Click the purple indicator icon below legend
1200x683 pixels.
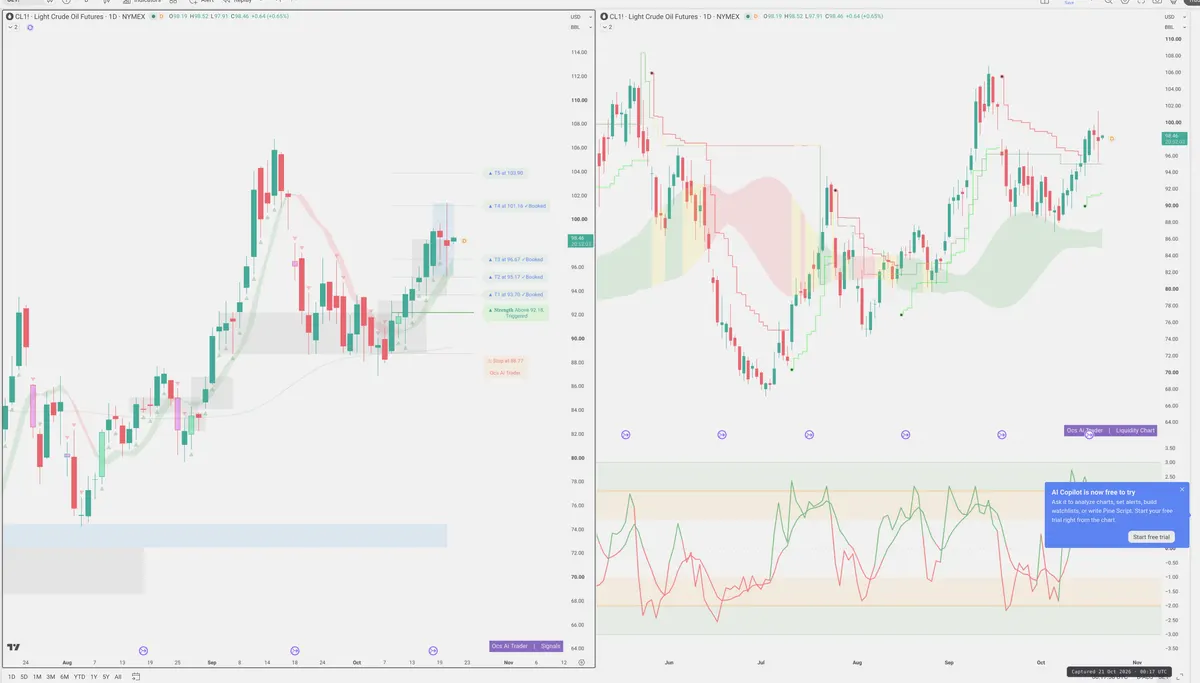coord(30,27)
